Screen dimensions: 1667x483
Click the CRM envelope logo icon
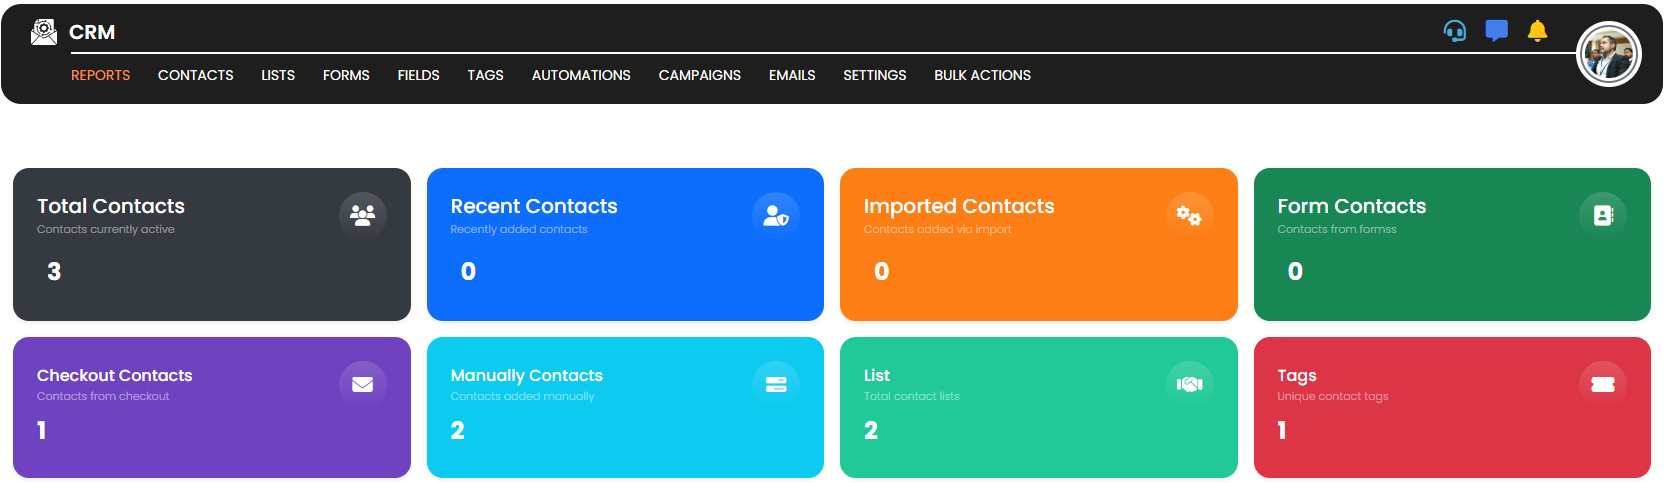pyautogui.click(x=43, y=33)
